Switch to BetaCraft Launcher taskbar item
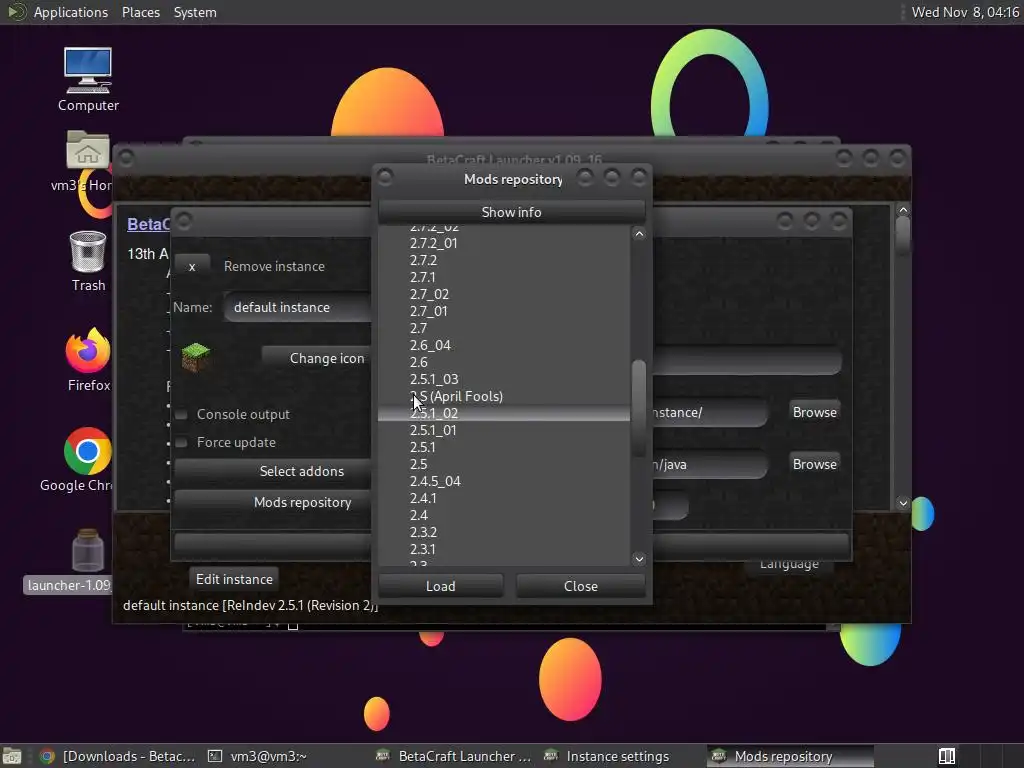The image size is (1024, 768). 455,756
